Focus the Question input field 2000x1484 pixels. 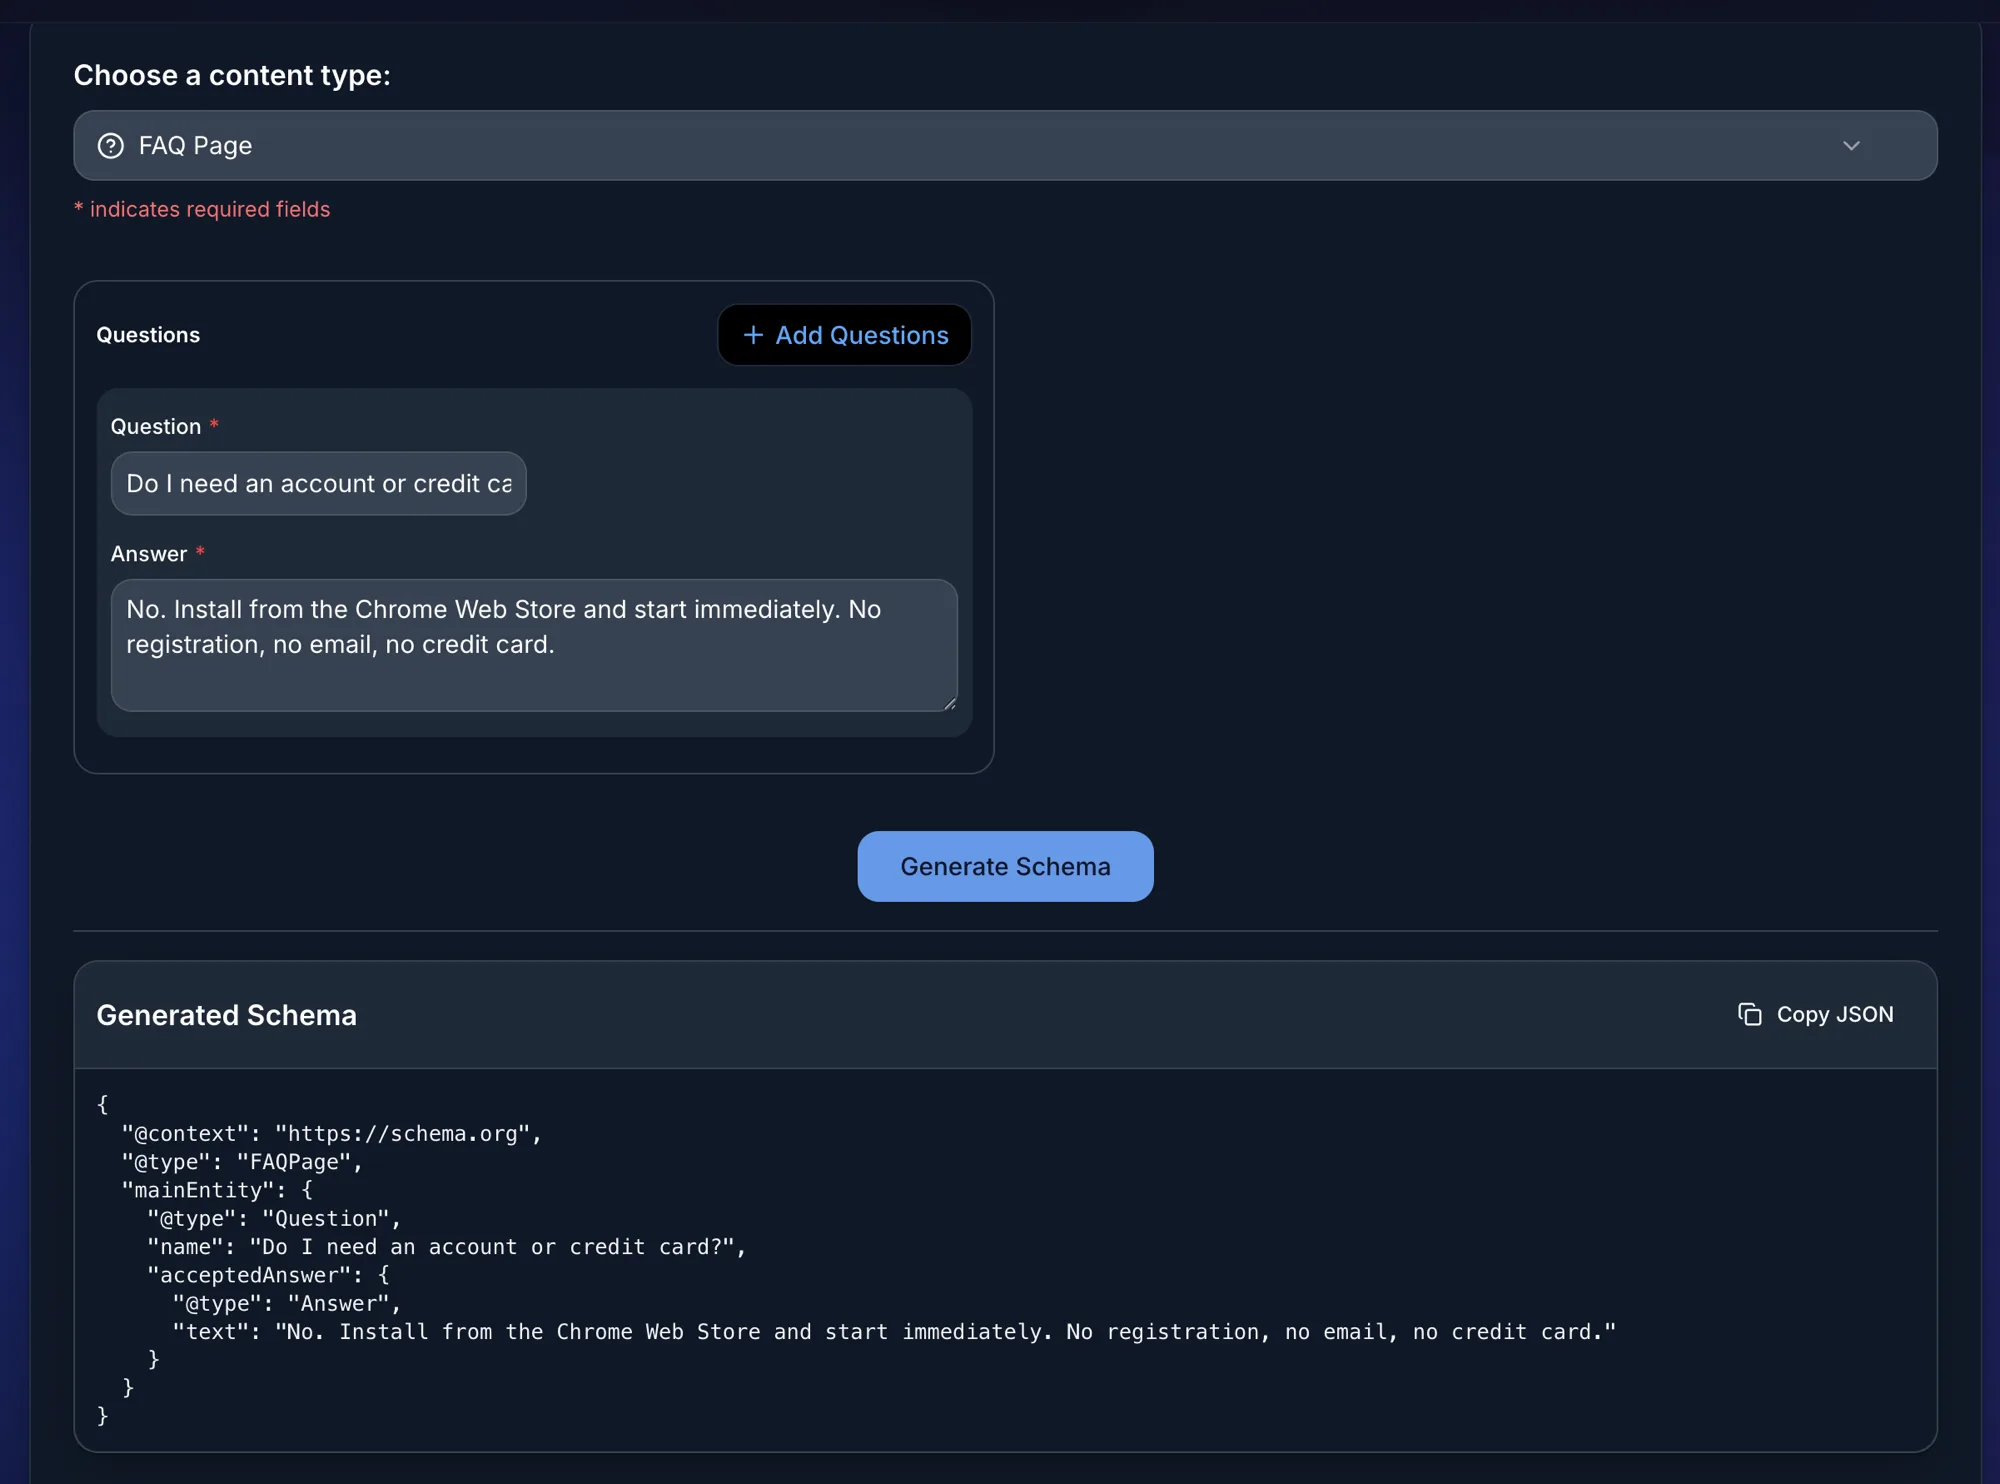(x=318, y=484)
